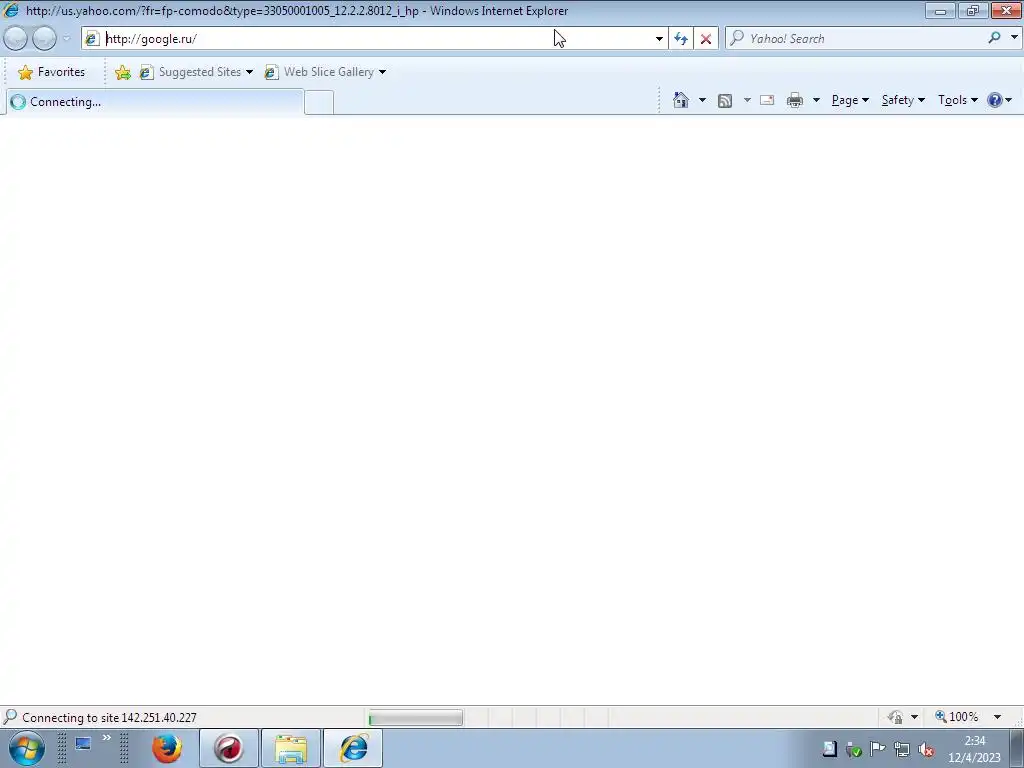1024x768 pixels.
Task: Expand the address bar autocomplete dropdown arrow
Action: point(659,39)
